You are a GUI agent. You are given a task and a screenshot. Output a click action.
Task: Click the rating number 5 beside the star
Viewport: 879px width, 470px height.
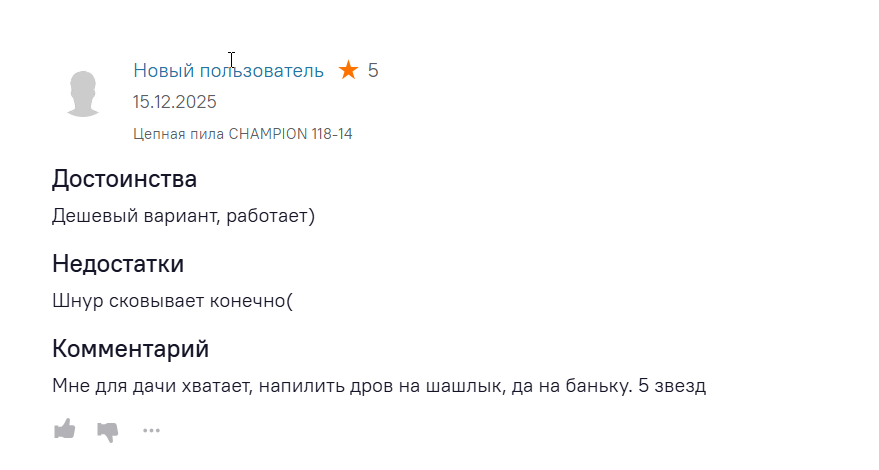tap(373, 70)
